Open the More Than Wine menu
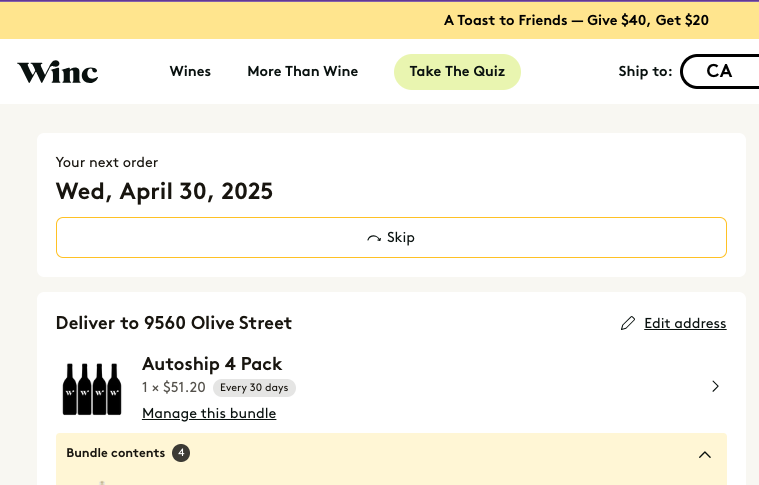The width and height of the screenshot is (759, 485). 303,72
